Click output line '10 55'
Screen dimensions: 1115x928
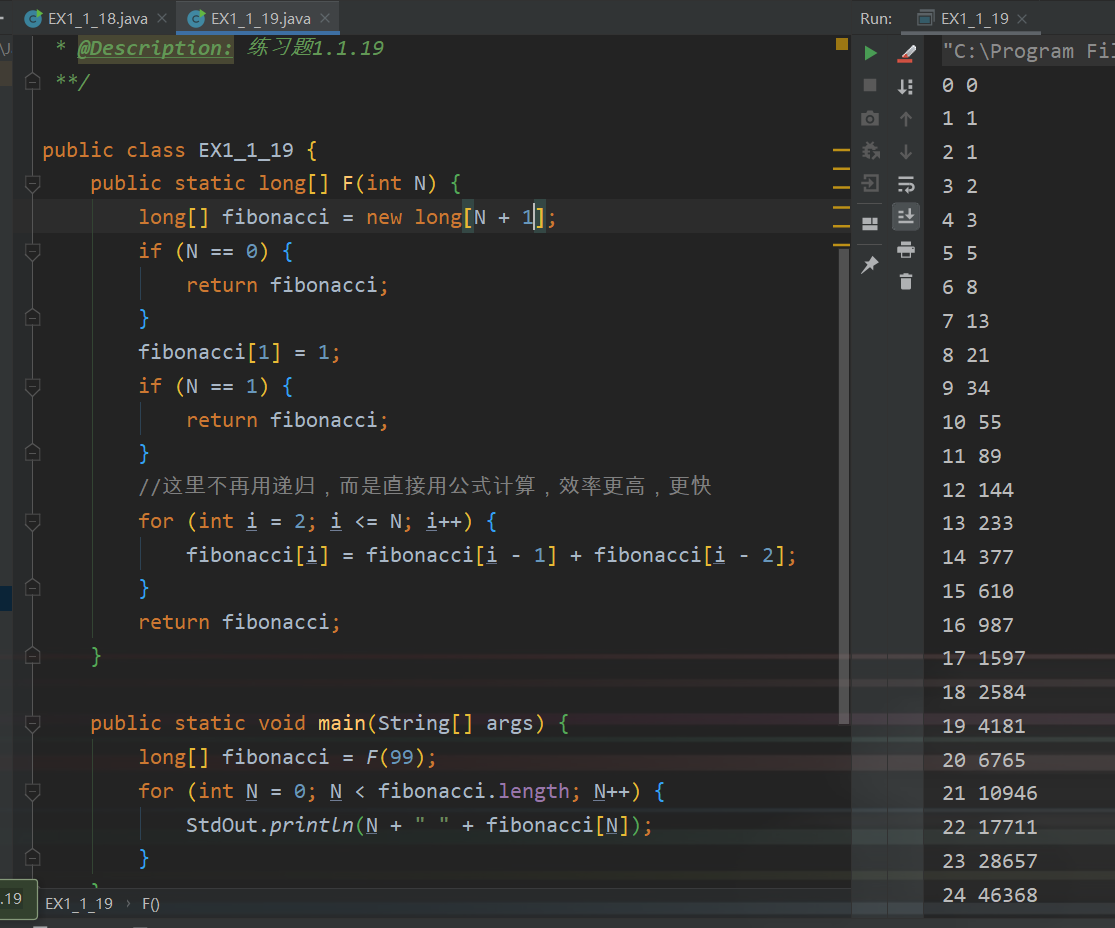point(971,422)
